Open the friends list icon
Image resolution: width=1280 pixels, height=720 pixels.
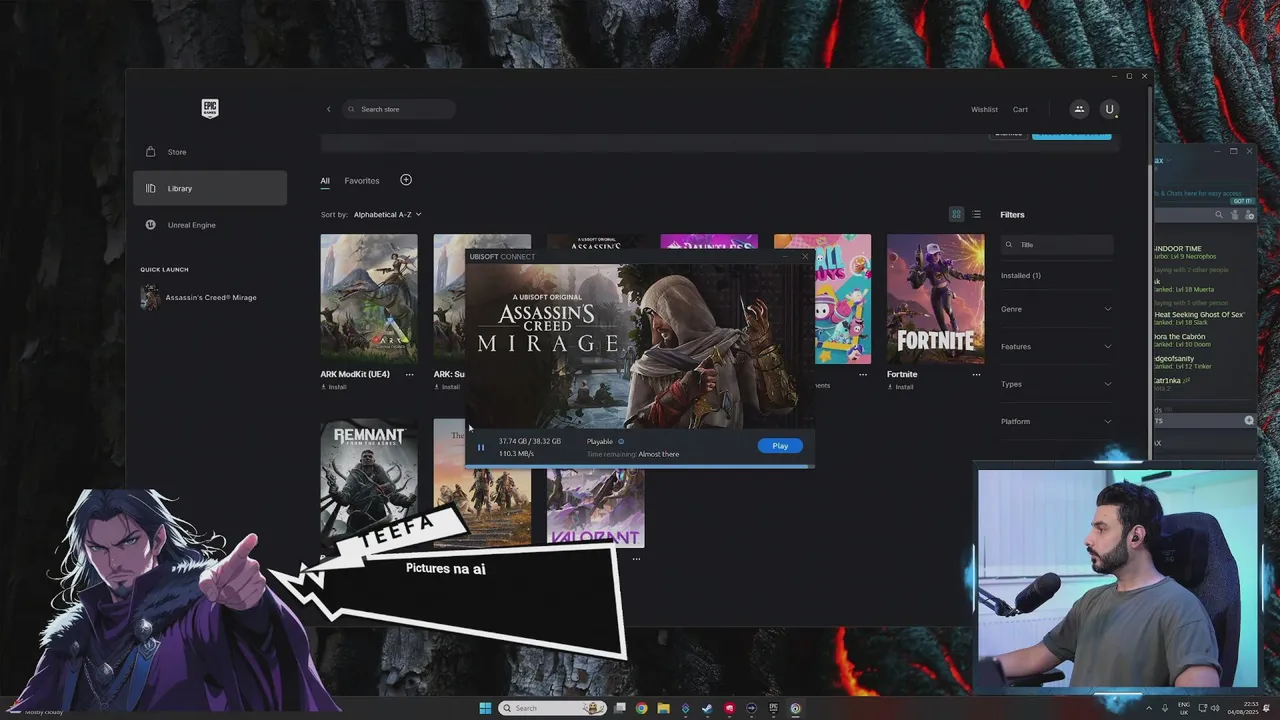(x=1079, y=109)
